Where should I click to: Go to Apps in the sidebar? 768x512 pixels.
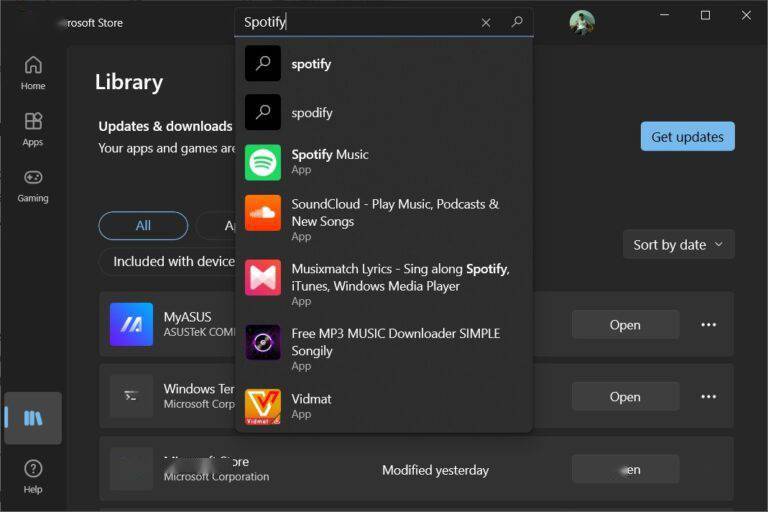pos(33,129)
